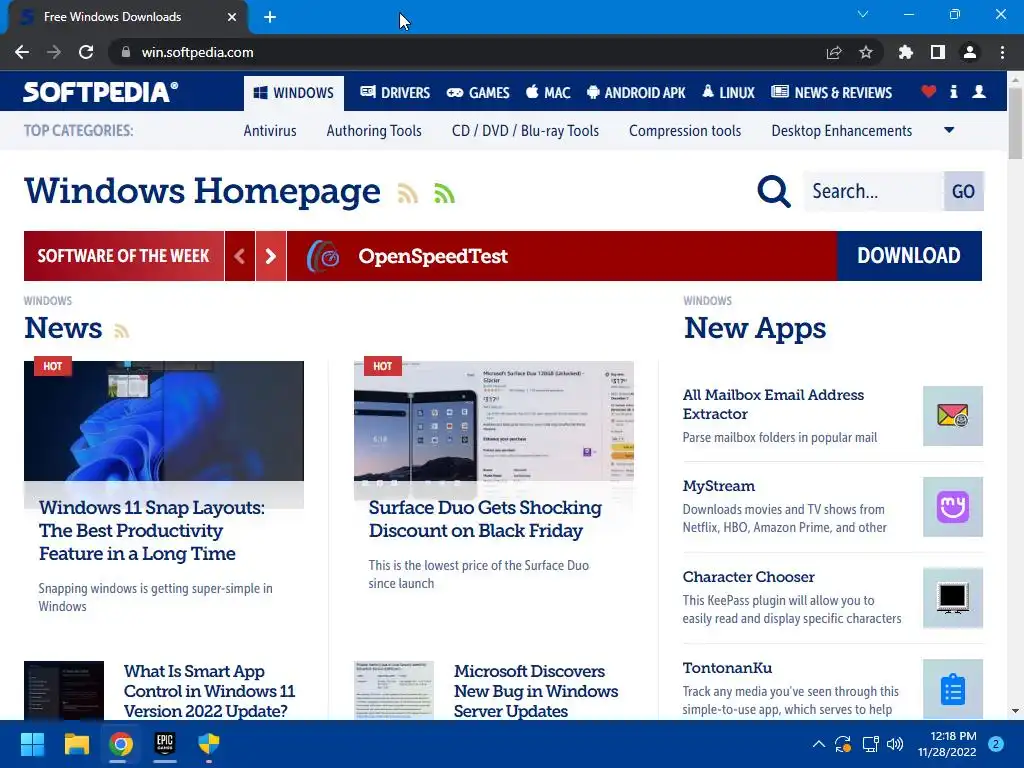Screen dimensions: 1024x768
Task: Show hidden system tray icons
Action: coord(818,744)
